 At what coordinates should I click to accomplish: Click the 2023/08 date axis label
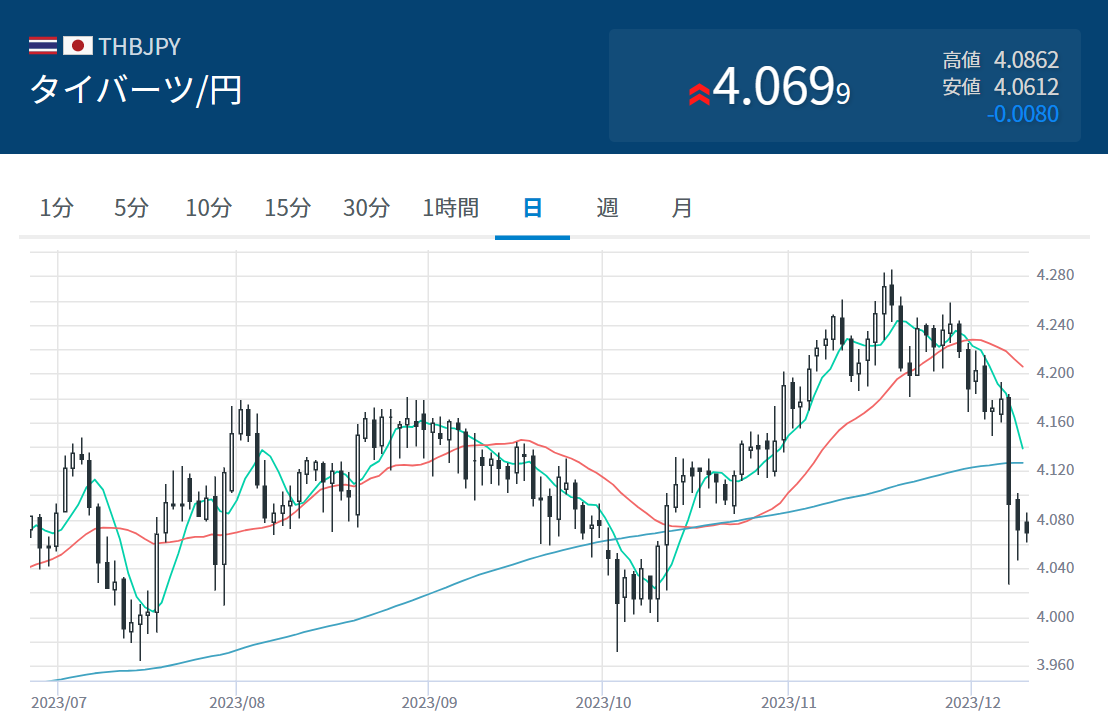(x=237, y=702)
